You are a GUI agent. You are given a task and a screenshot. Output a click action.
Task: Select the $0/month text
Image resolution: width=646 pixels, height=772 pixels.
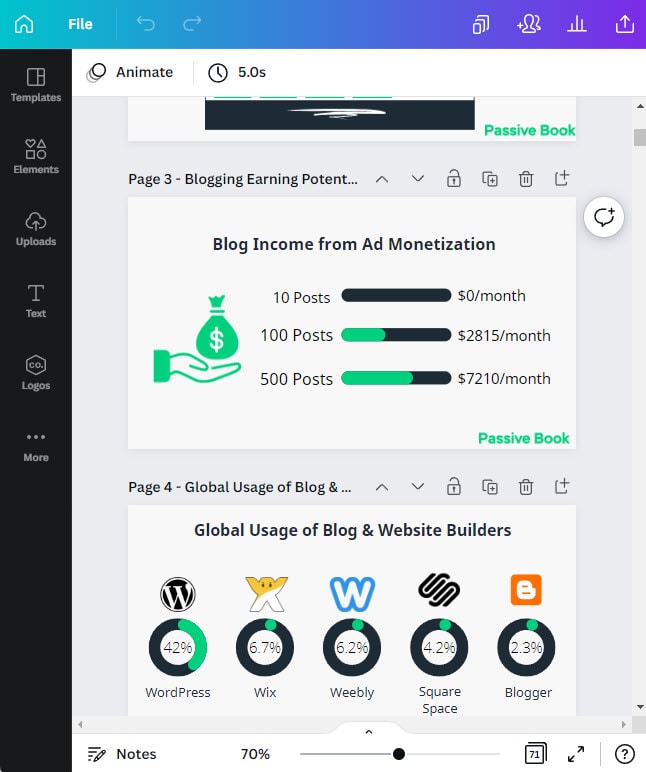pos(491,296)
